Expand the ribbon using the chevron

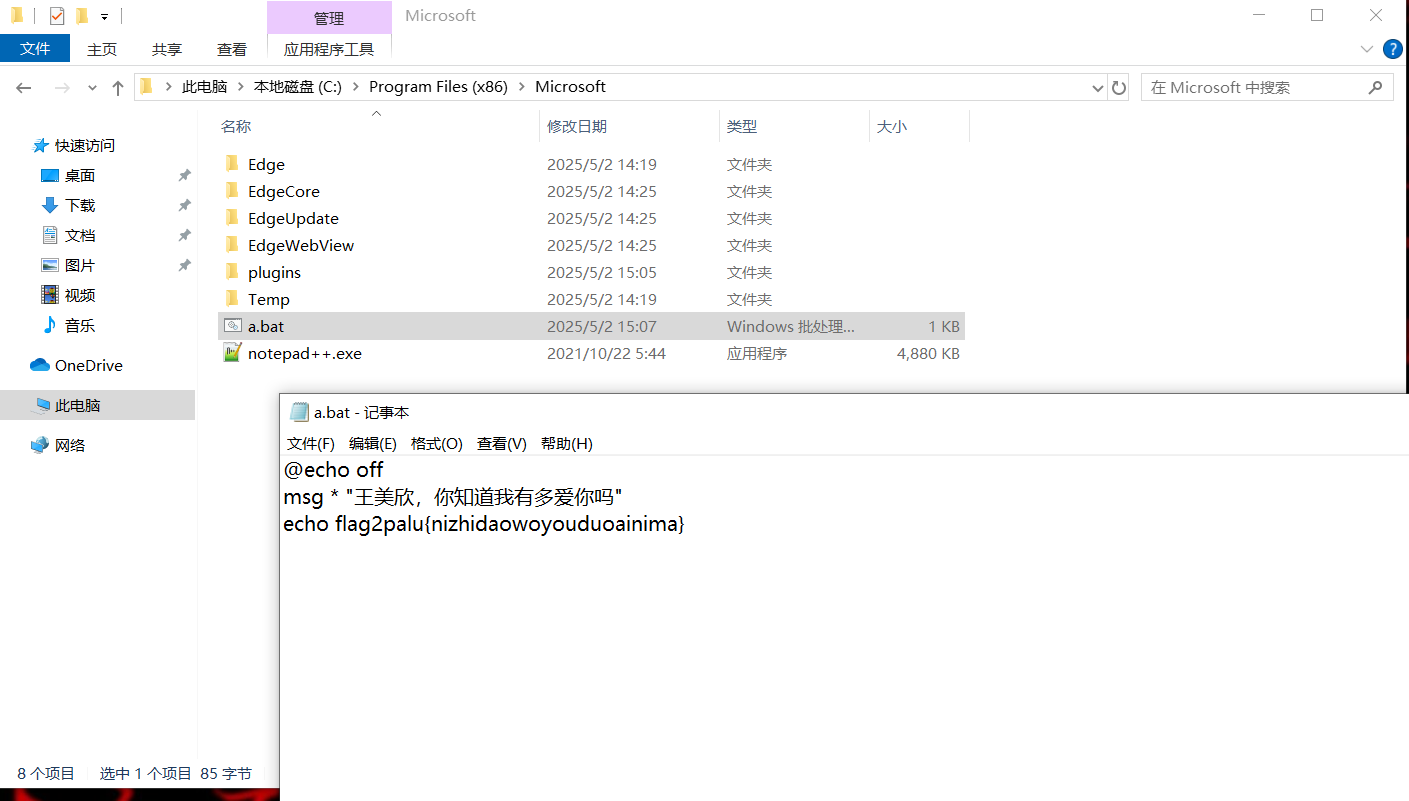tap(1366, 49)
